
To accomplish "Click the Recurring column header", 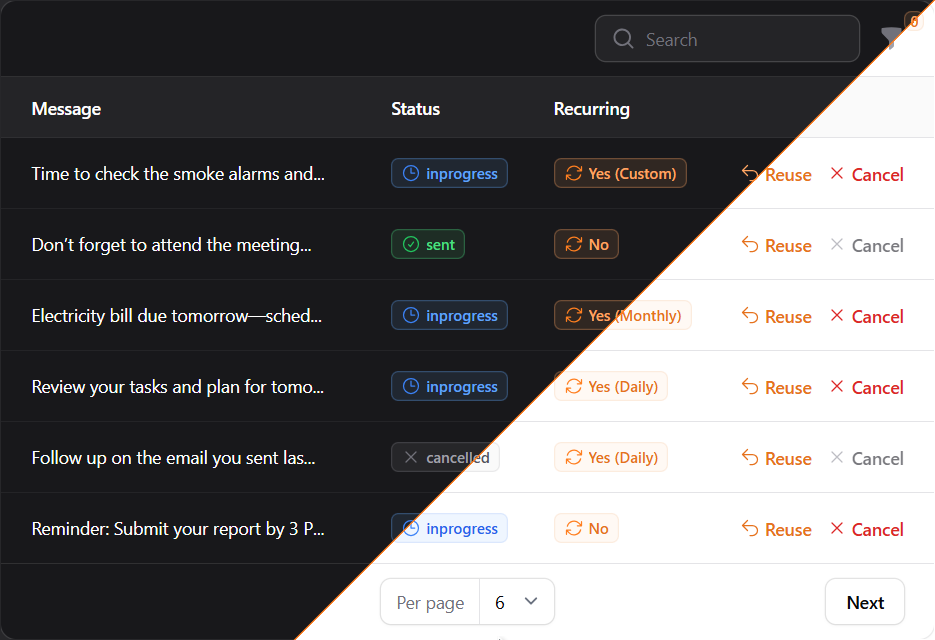I will pos(592,109).
